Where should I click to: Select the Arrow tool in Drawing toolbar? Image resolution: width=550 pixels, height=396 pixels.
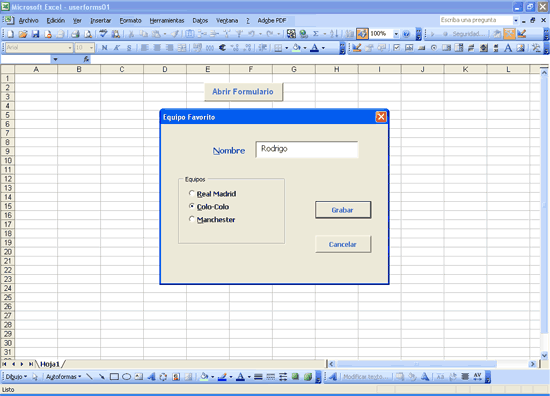coord(102,377)
